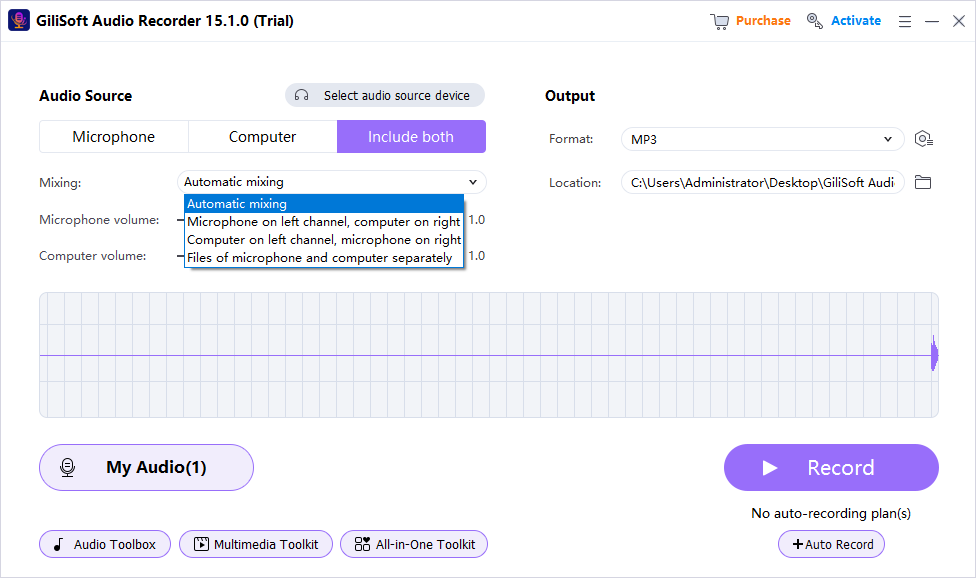
Task: Browse output location folder icon
Action: point(922,182)
